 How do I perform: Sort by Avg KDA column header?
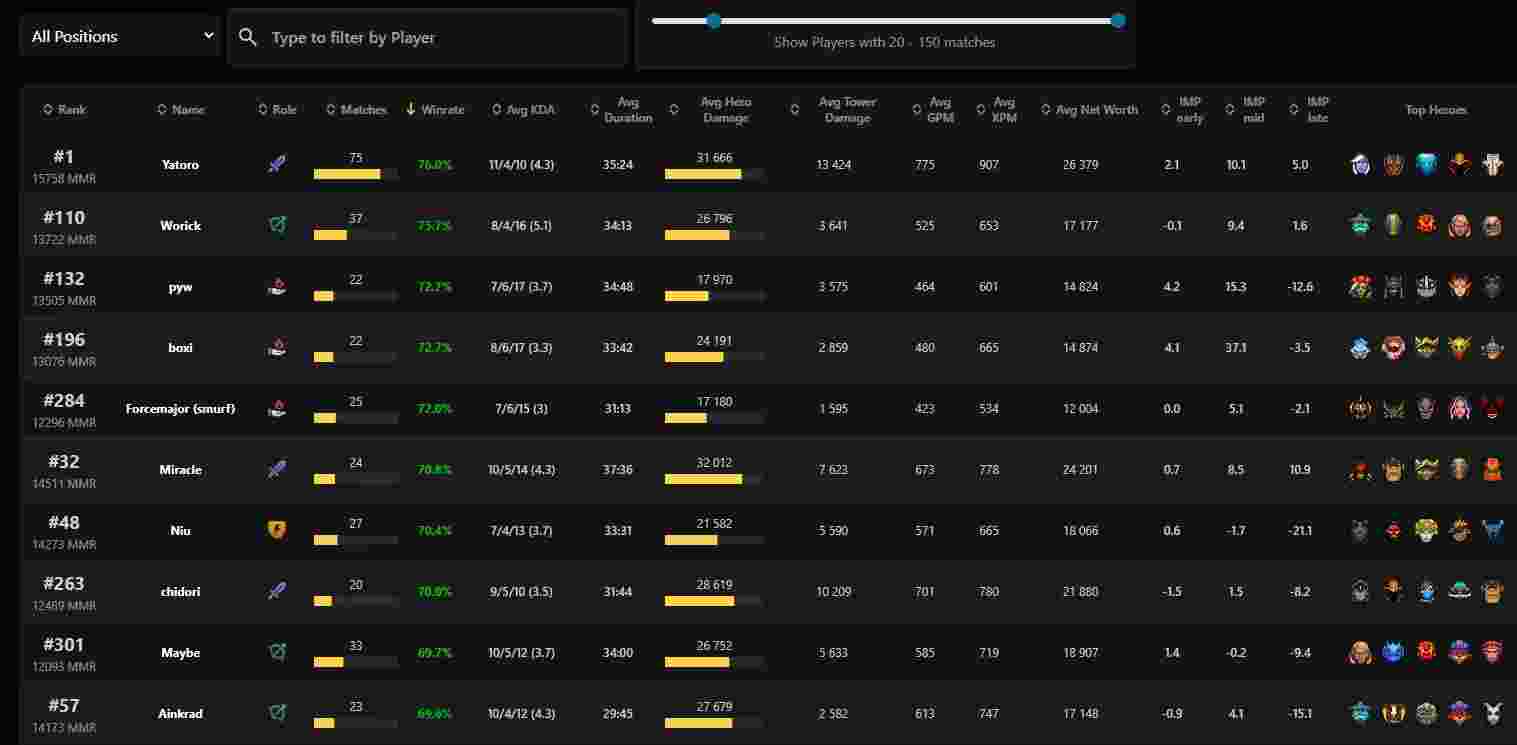pyautogui.click(x=524, y=110)
